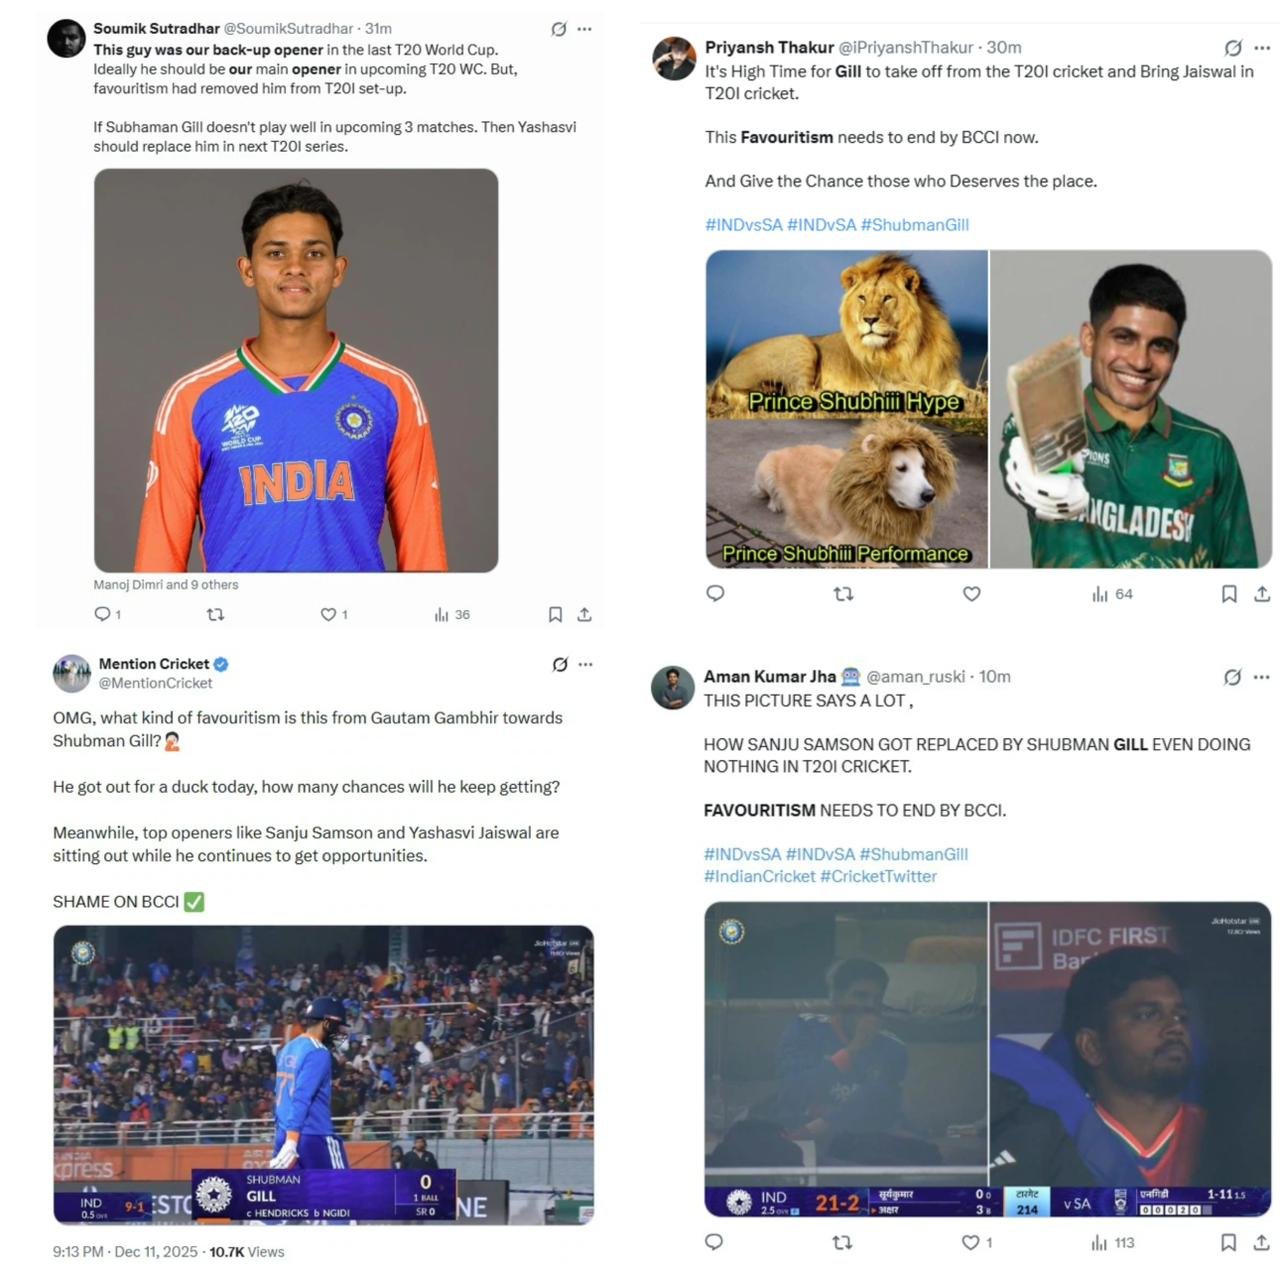The height and width of the screenshot is (1280, 1280).
Task: View analytics on Aman Kumar Jha's tweet
Action: [1112, 1242]
